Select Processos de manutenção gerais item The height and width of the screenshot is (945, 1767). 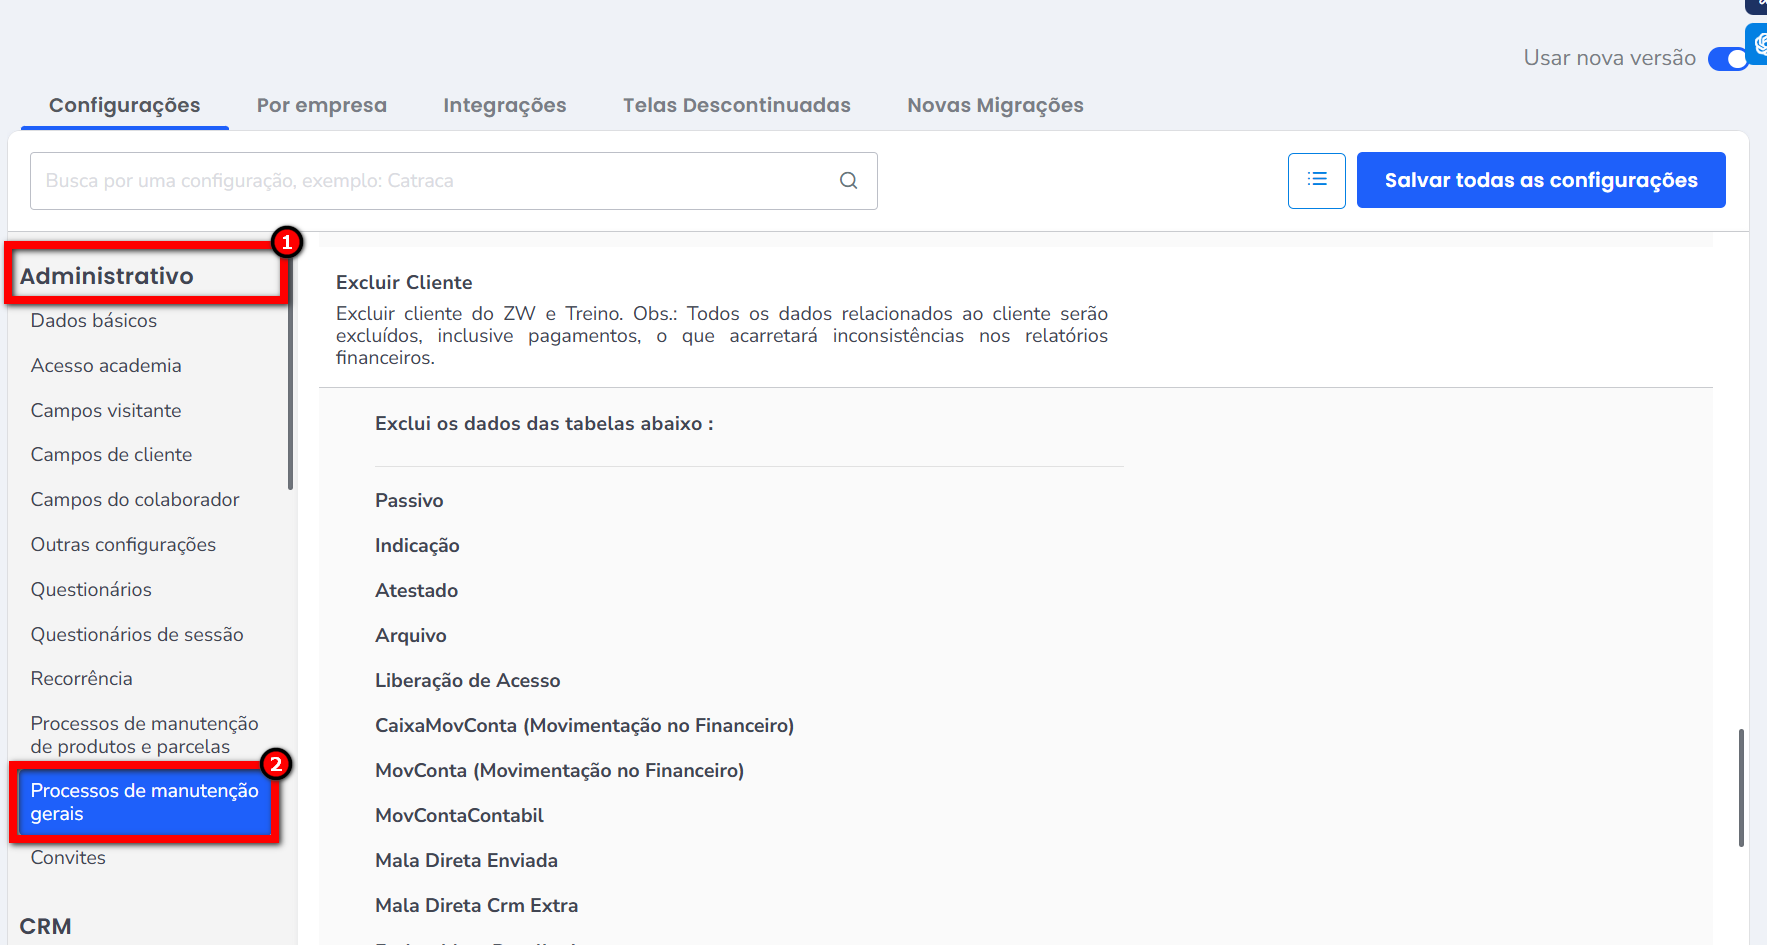(x=144, y=802)
